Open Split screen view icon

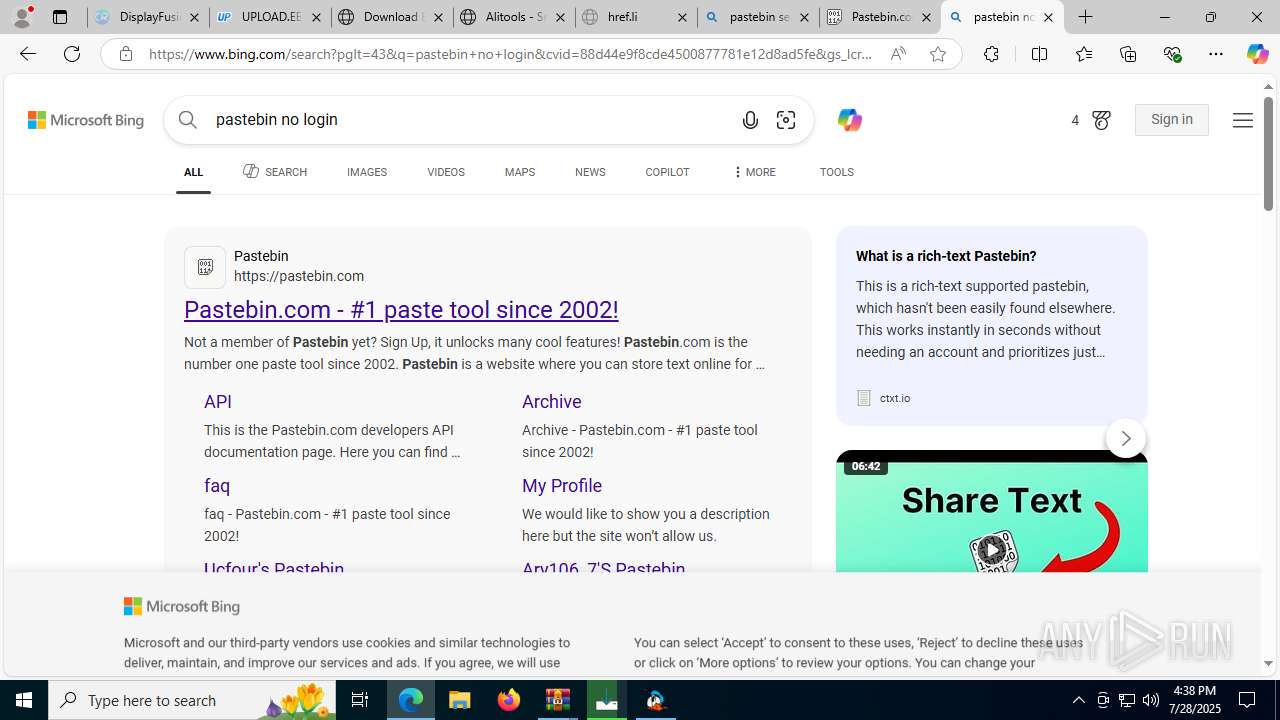click(1039, 54)
